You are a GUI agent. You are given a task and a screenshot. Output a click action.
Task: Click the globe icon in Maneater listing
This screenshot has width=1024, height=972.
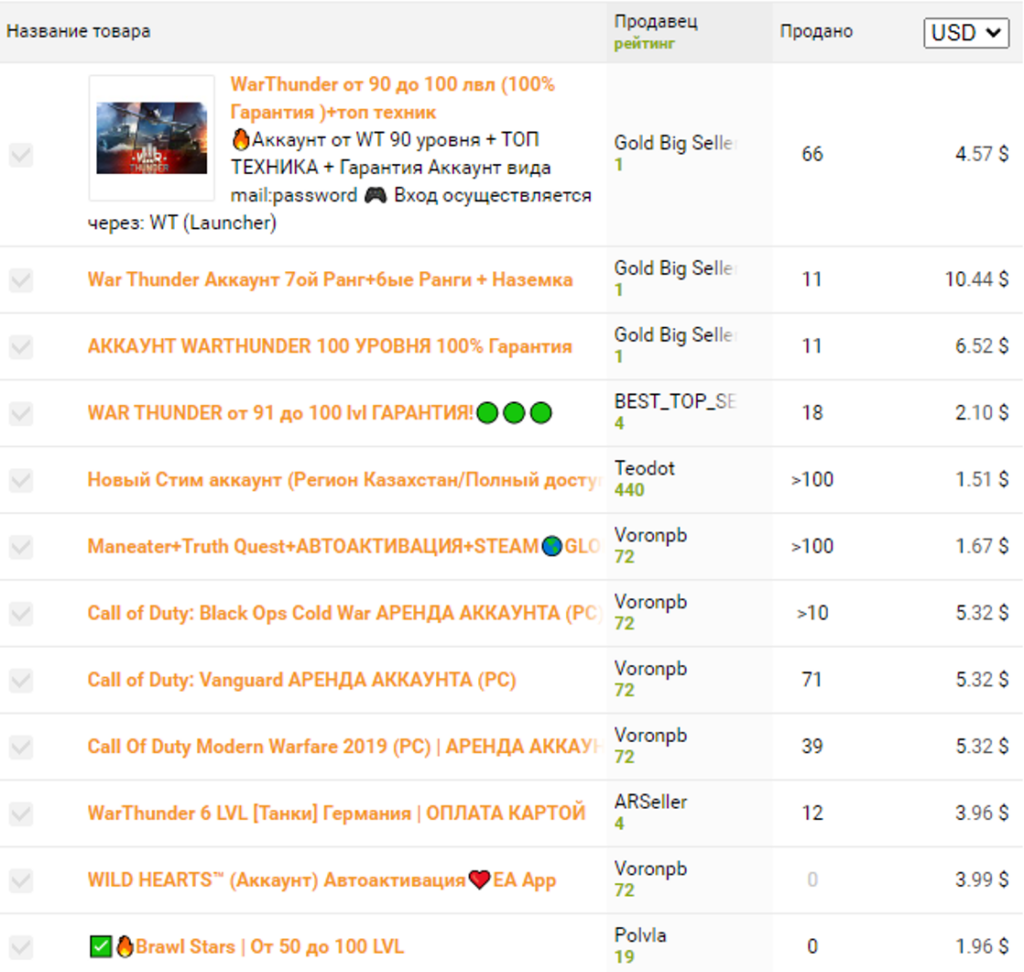(552, 546)
